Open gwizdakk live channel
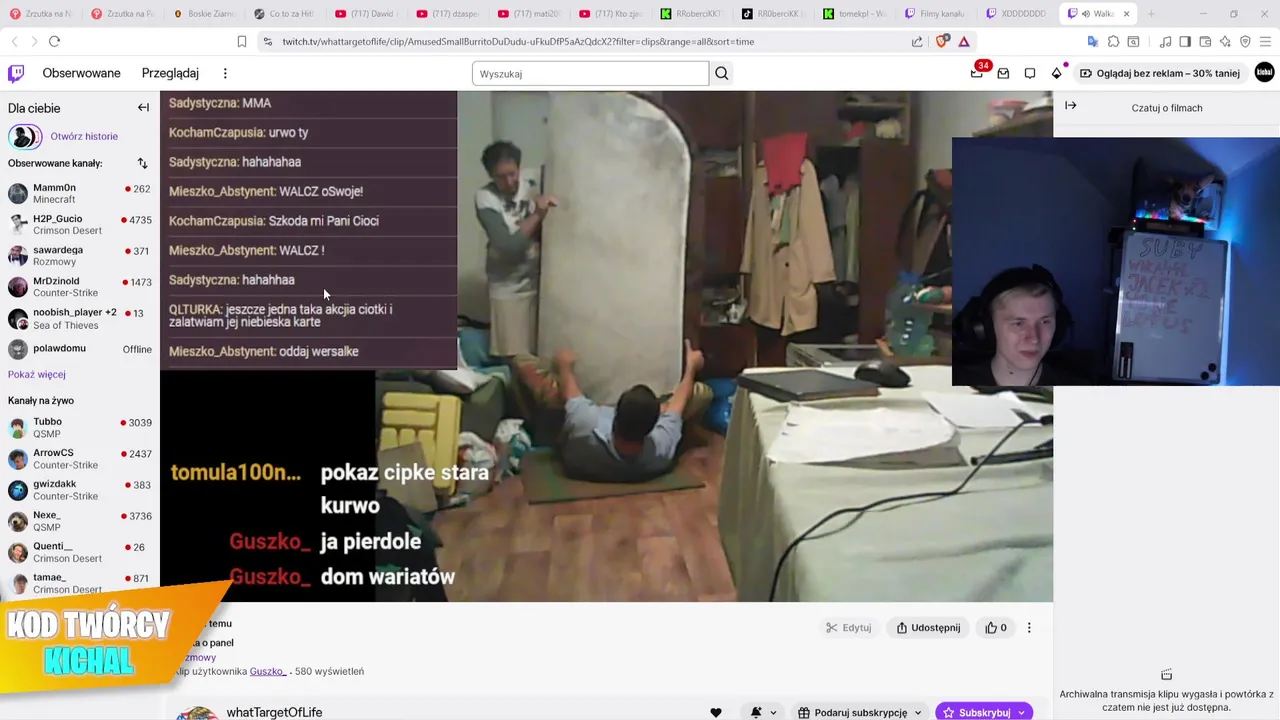Screen dimensions: 1280x720 pos(79,489)
